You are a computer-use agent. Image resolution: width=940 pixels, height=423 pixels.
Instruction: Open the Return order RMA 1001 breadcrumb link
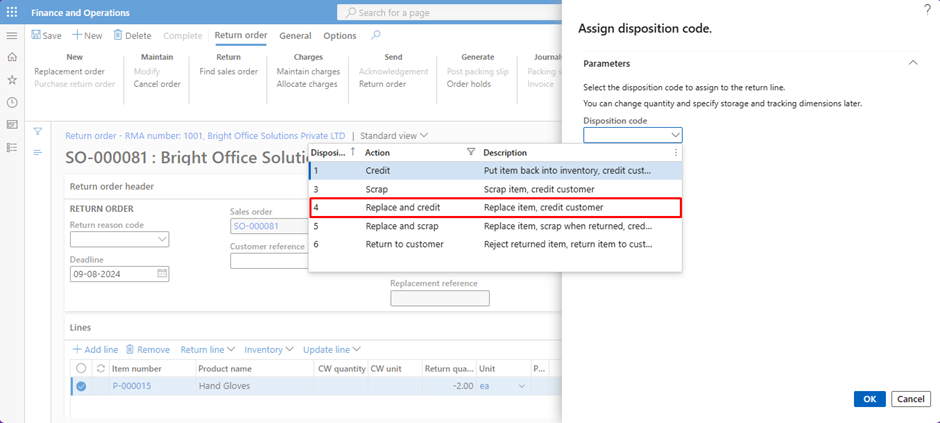point(205,135)
